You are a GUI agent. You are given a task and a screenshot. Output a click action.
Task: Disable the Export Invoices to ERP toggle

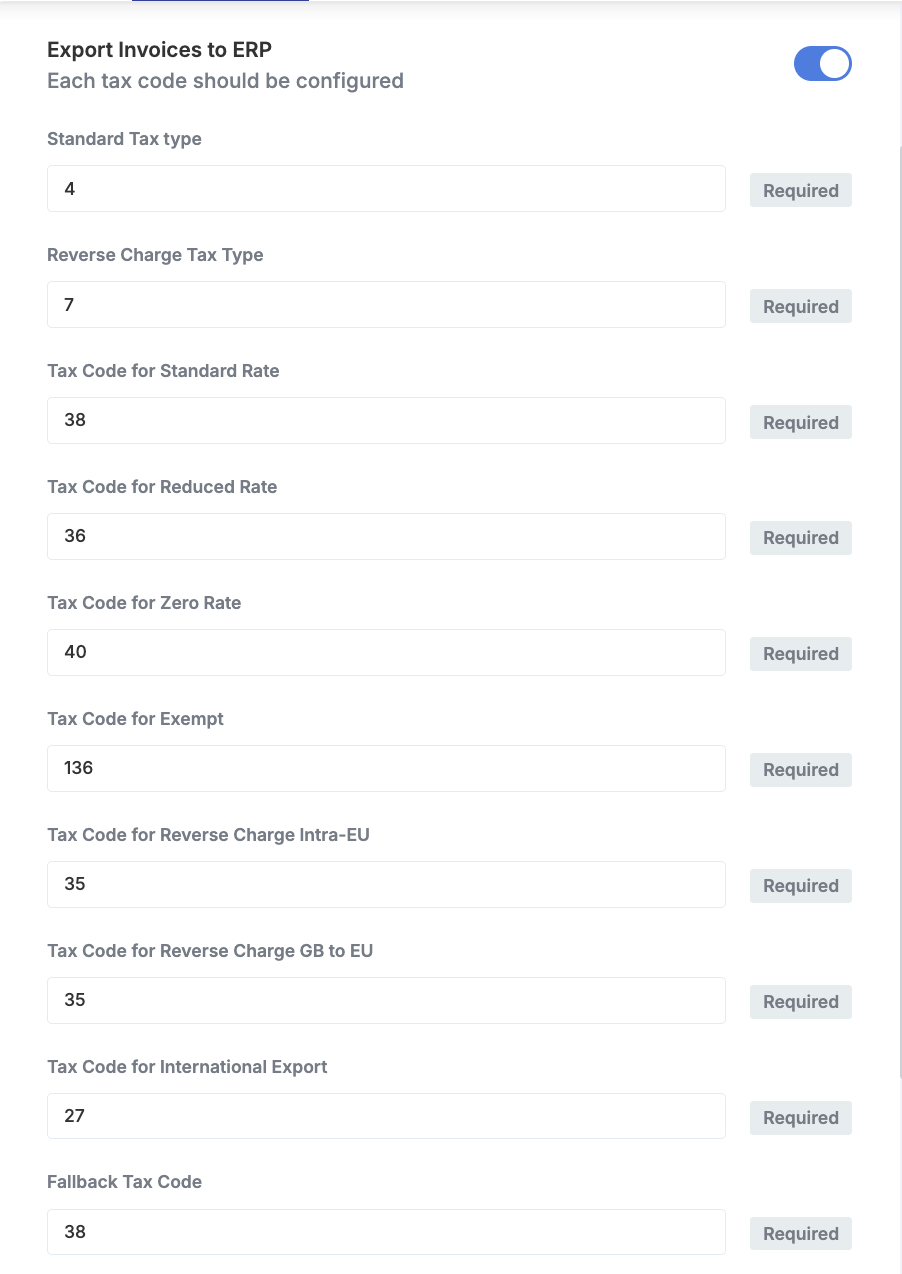pyautogui.click(x=822, y=64)
